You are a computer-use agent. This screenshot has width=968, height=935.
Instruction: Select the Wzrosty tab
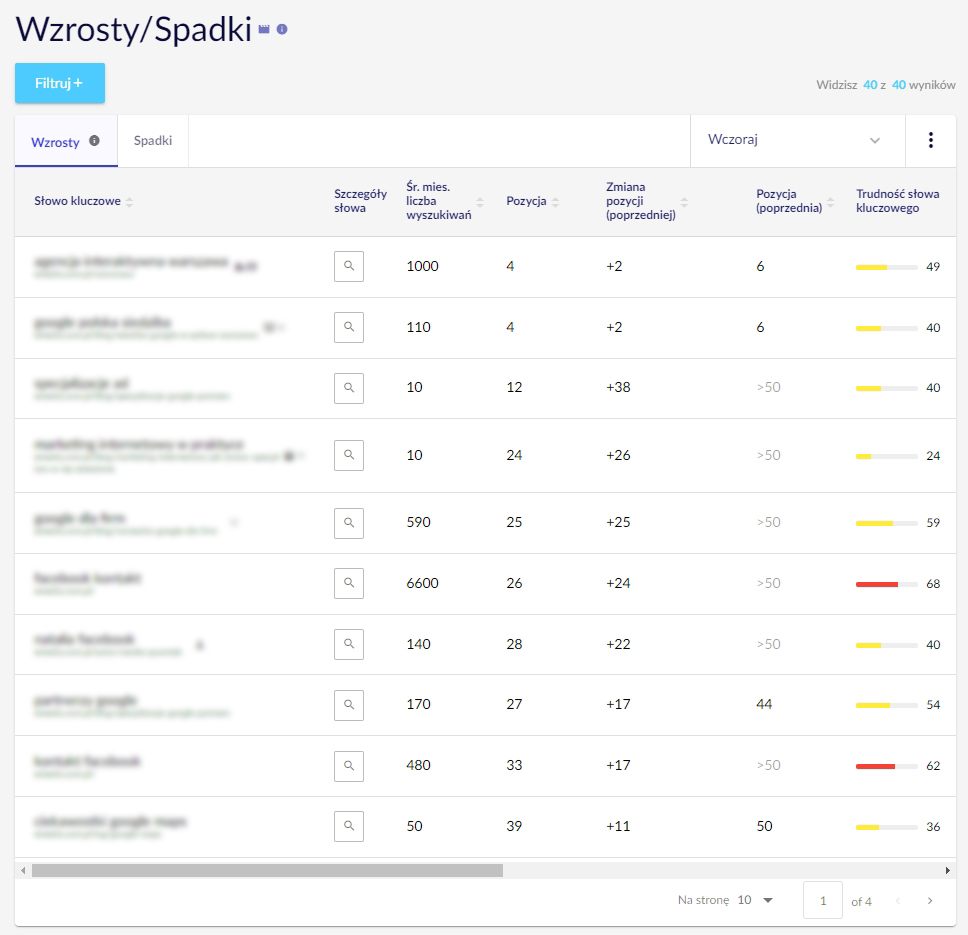56,142
